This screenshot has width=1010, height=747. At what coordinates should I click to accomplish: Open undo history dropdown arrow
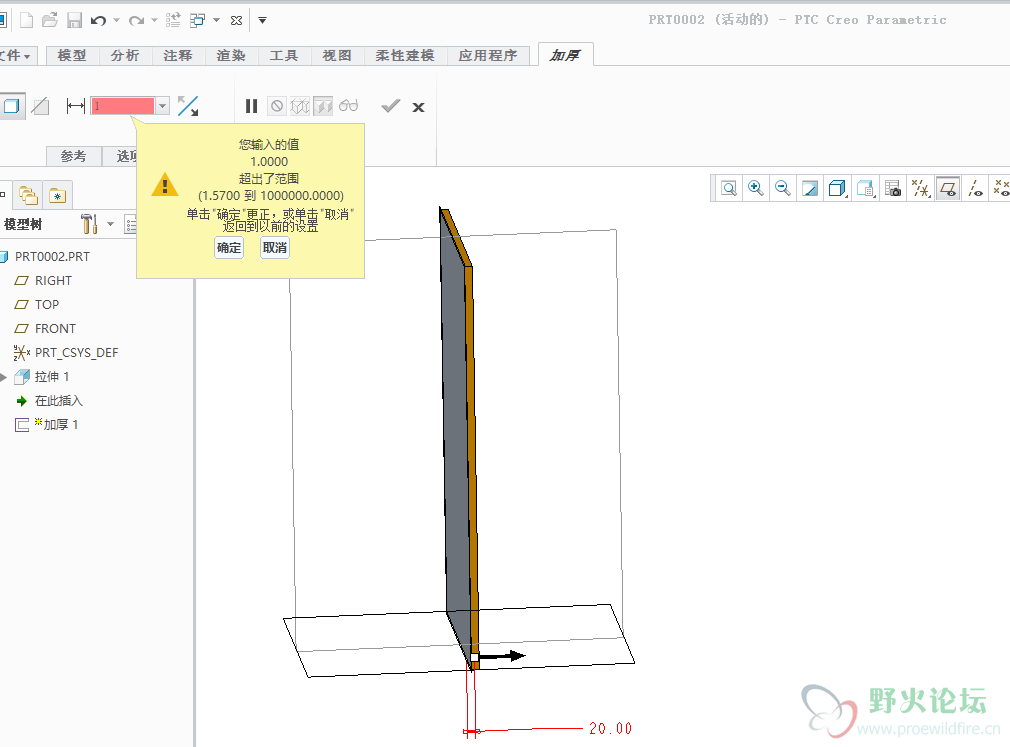click(117, 21)
